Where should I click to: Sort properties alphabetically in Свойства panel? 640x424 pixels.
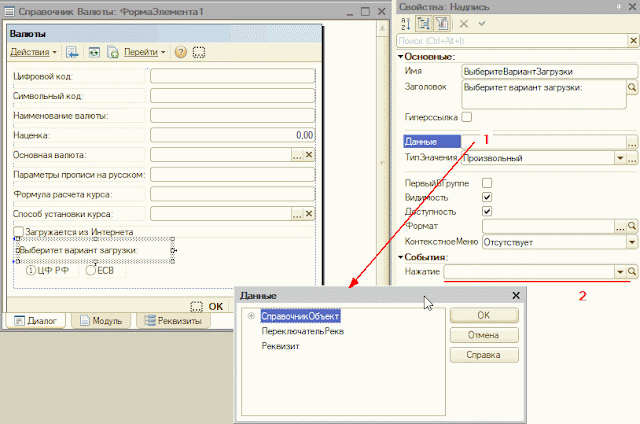(x=405, y=24)
